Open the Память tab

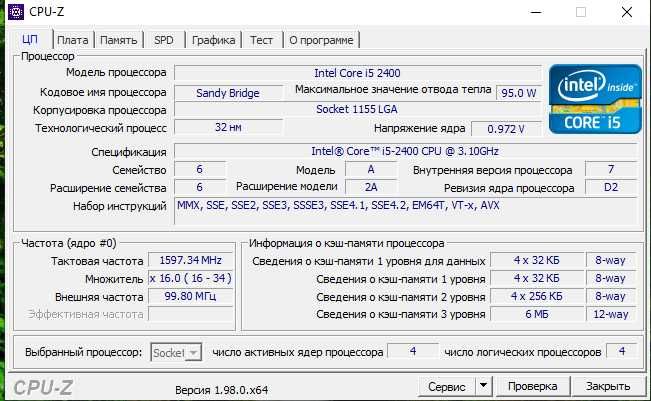118,40
